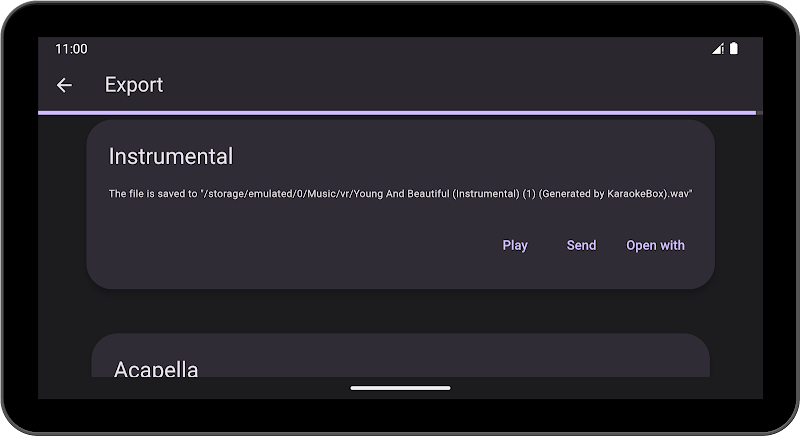The height and width of the screenshot is (436, 800).
Task: Select the saved file path text
Action: click(401, 194)
